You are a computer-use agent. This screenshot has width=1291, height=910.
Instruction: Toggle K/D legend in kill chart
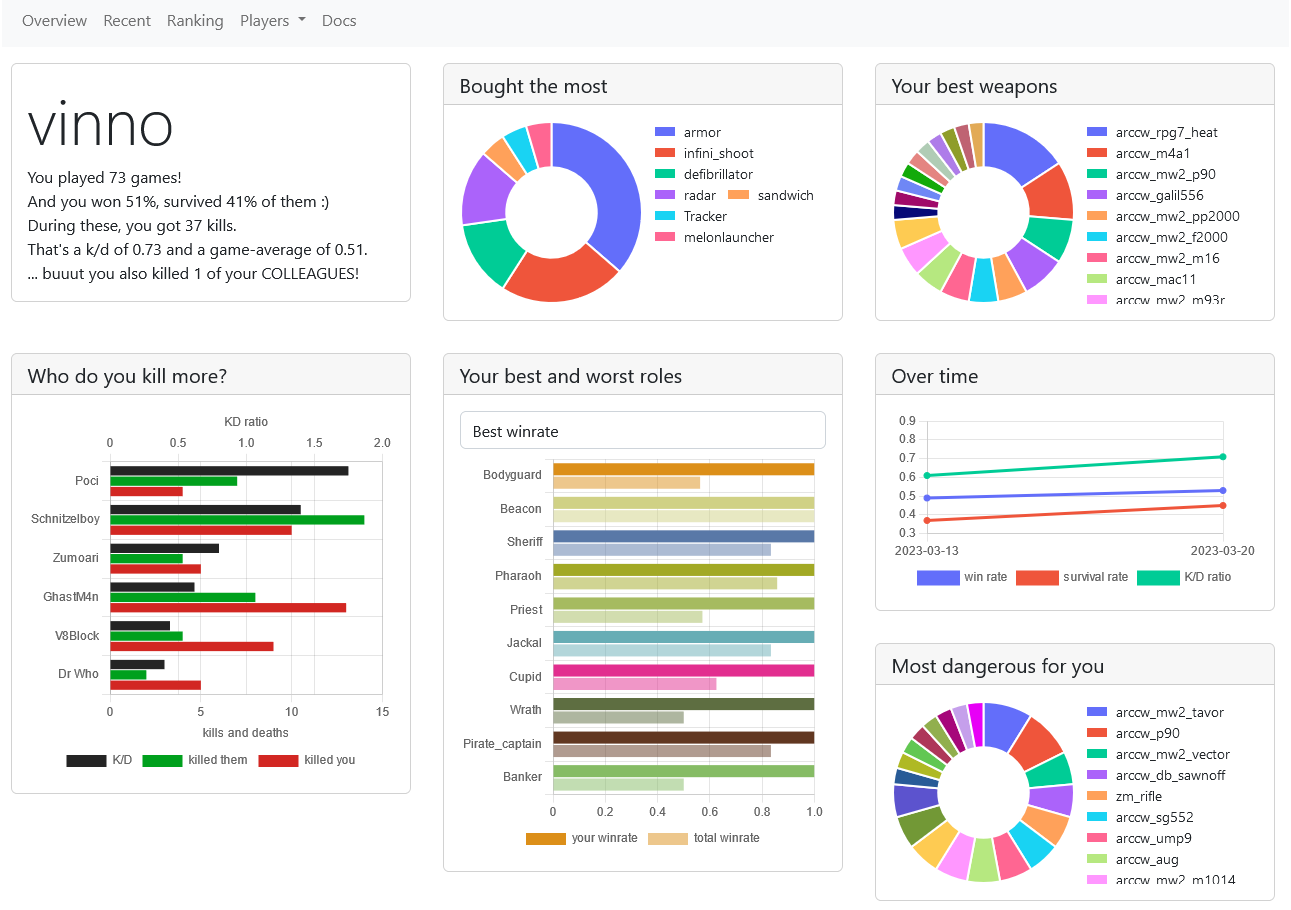(99, 761)
